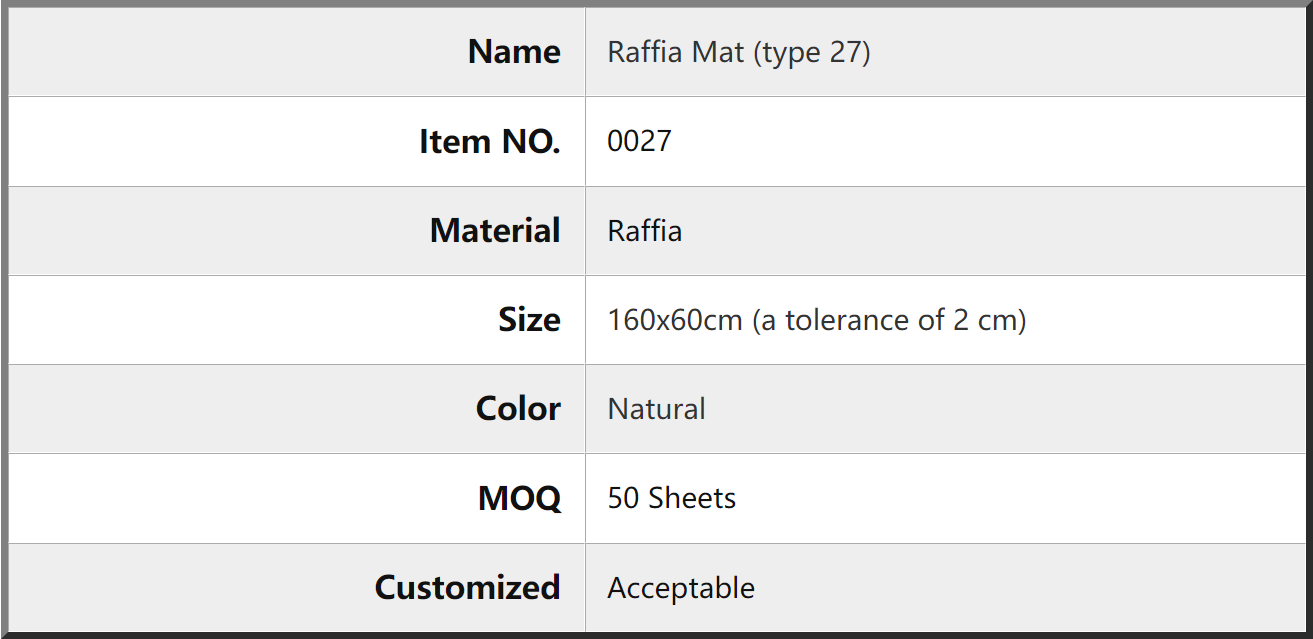The height and width of the screenshot is (639, 1313).
Task: Click the Color label cell
Action: [297, 409]
